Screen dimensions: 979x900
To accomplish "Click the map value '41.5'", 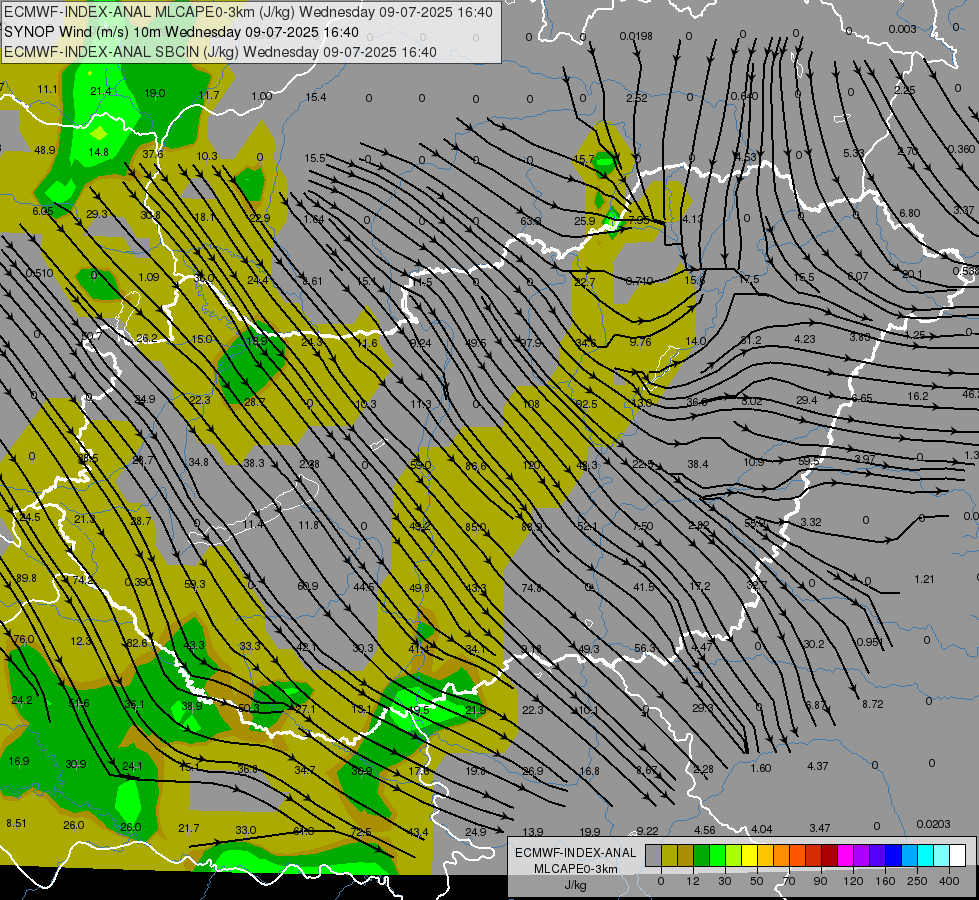I will click(644, 587).
